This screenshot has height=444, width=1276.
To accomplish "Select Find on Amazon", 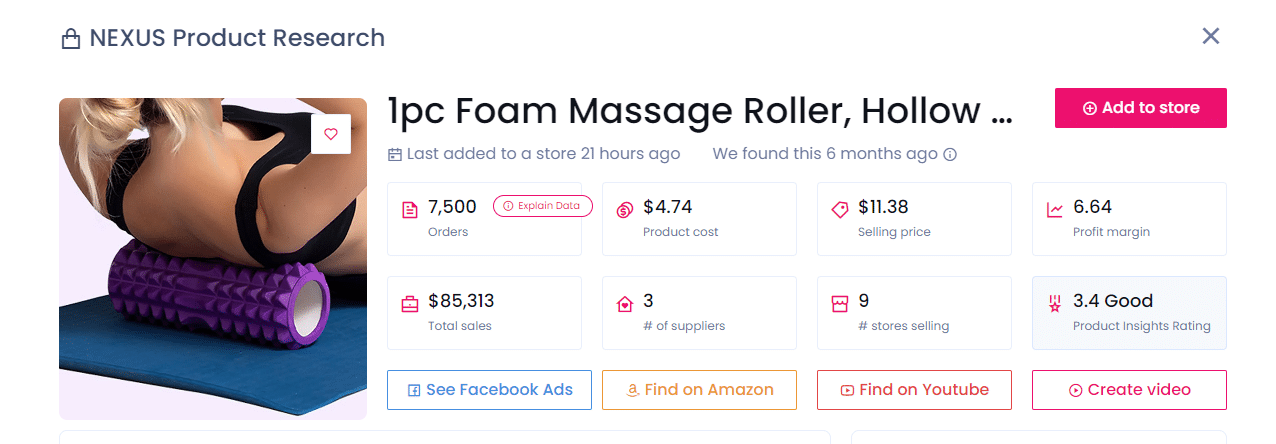I will pyautogui.click(x=699, y=390).
